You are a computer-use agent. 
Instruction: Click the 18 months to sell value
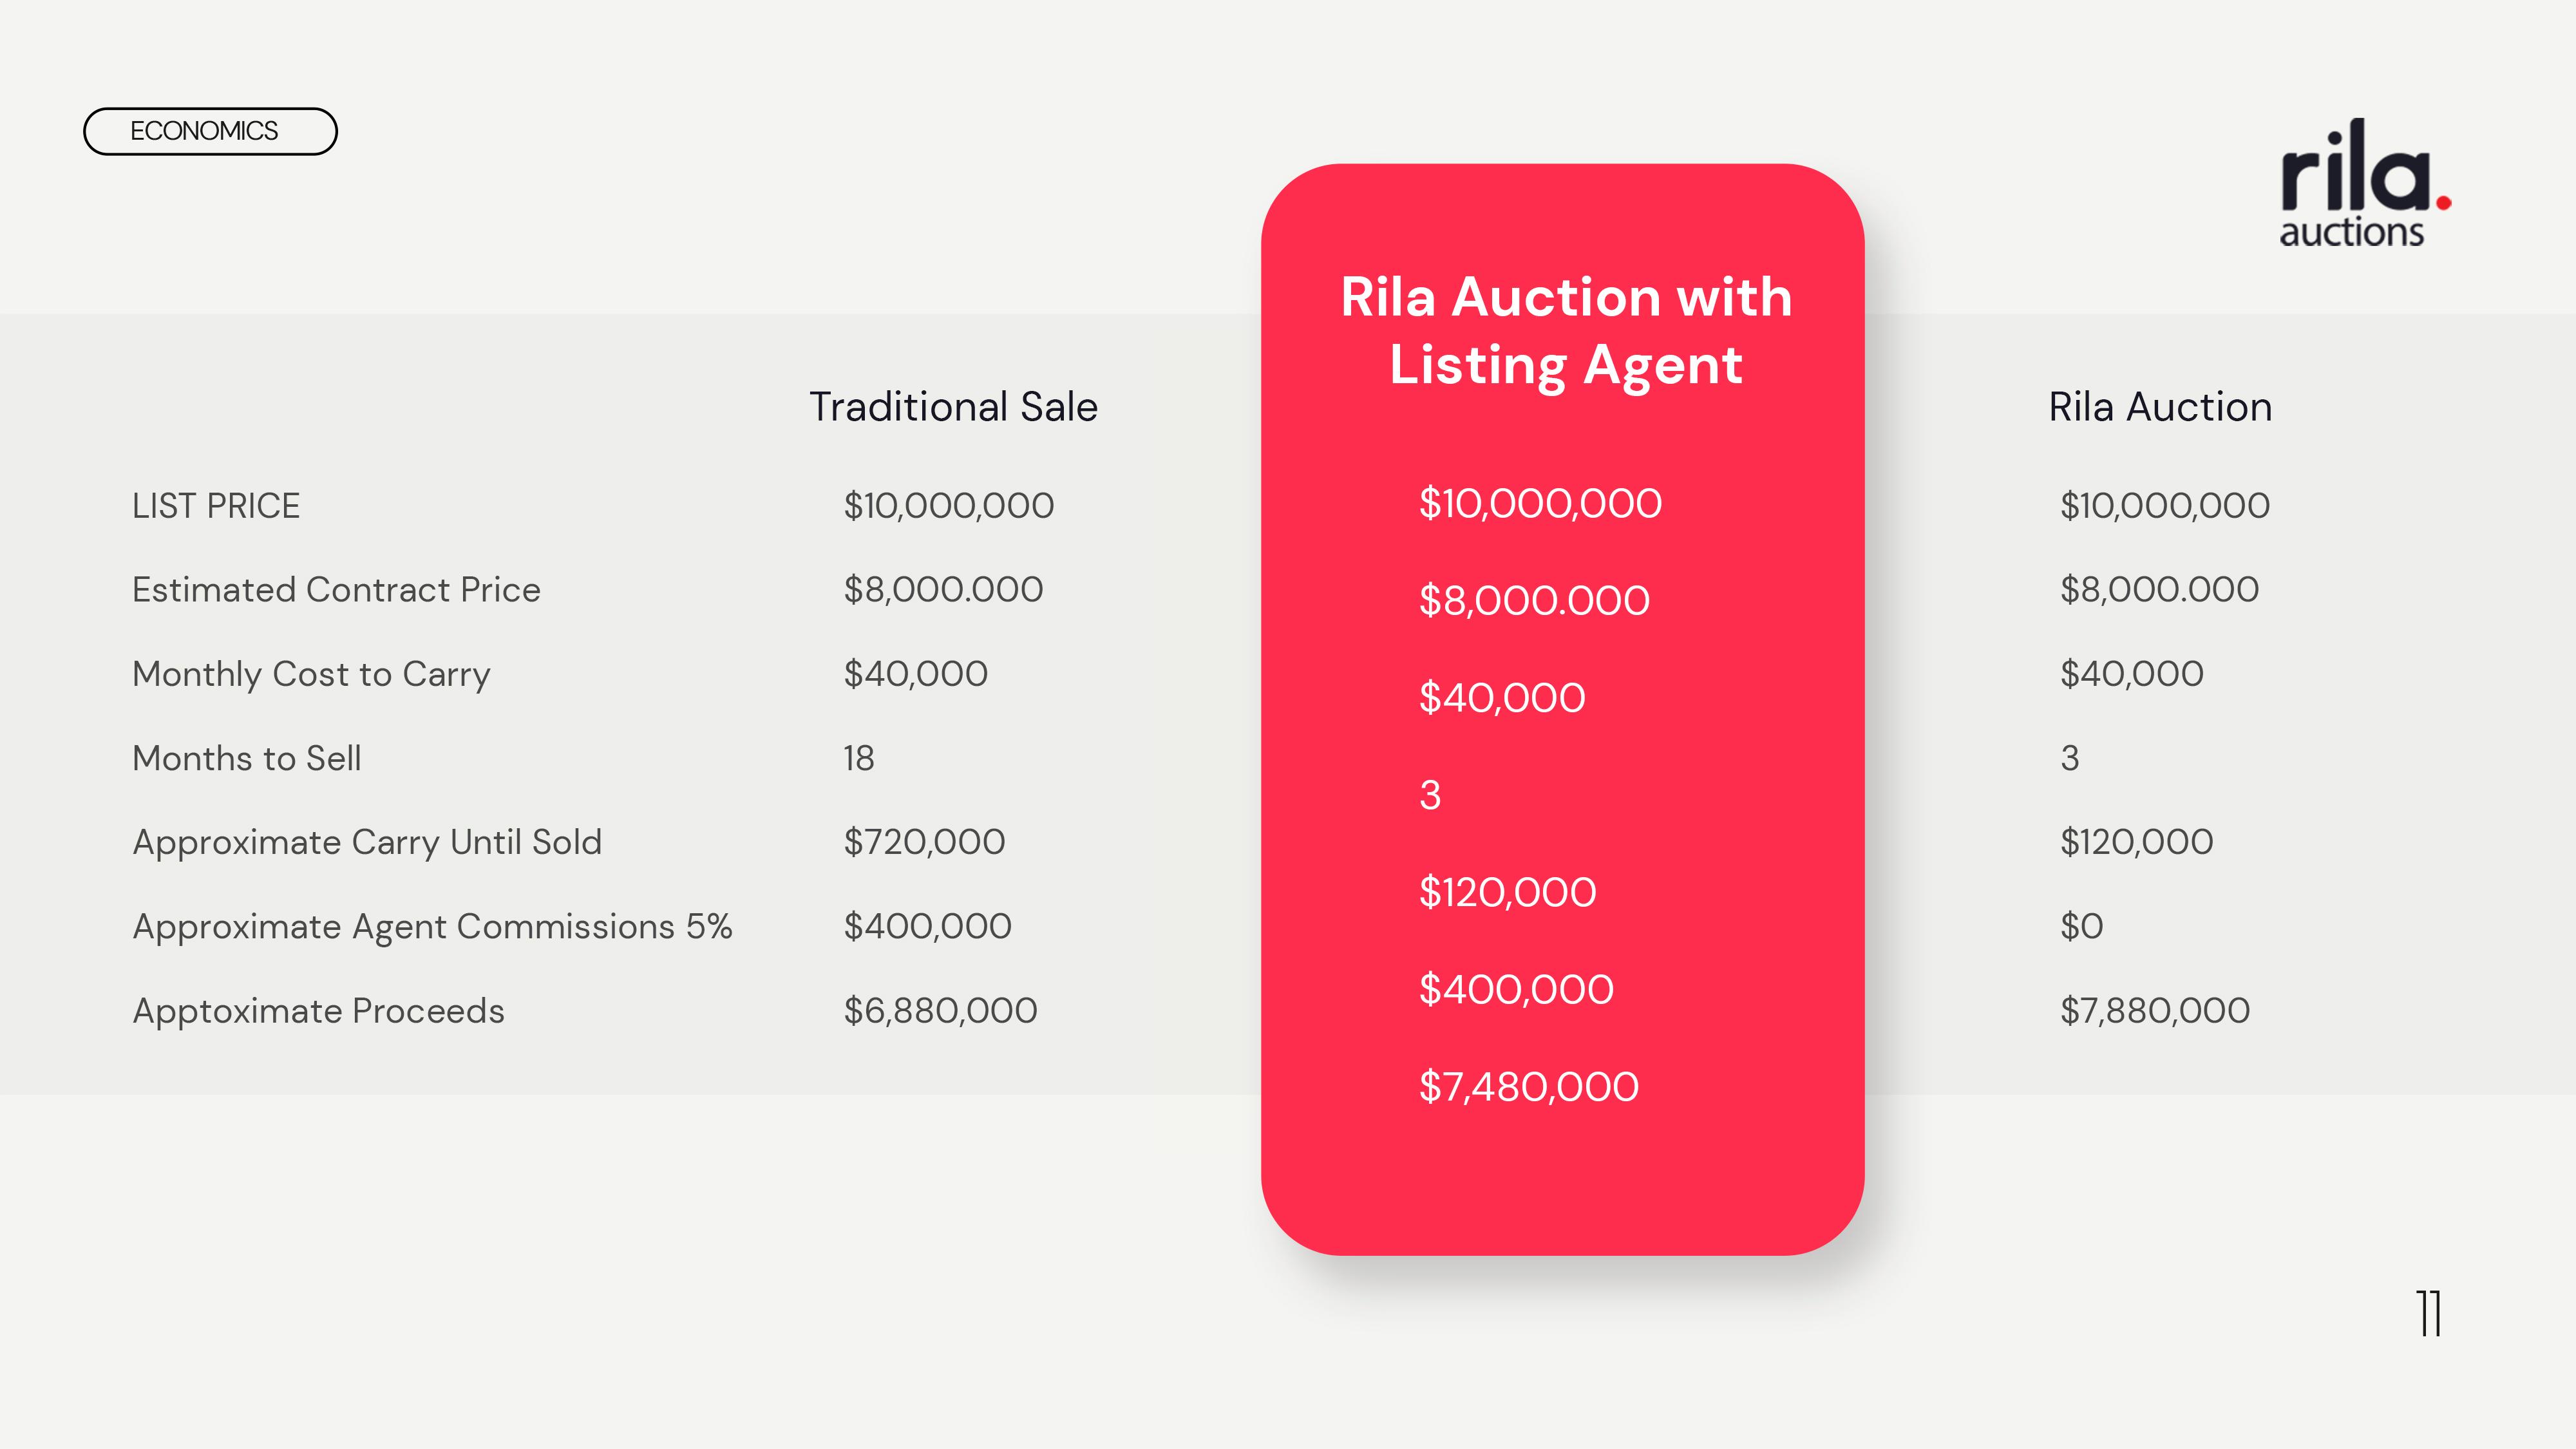pyautogui.click(x=858, y=758)
